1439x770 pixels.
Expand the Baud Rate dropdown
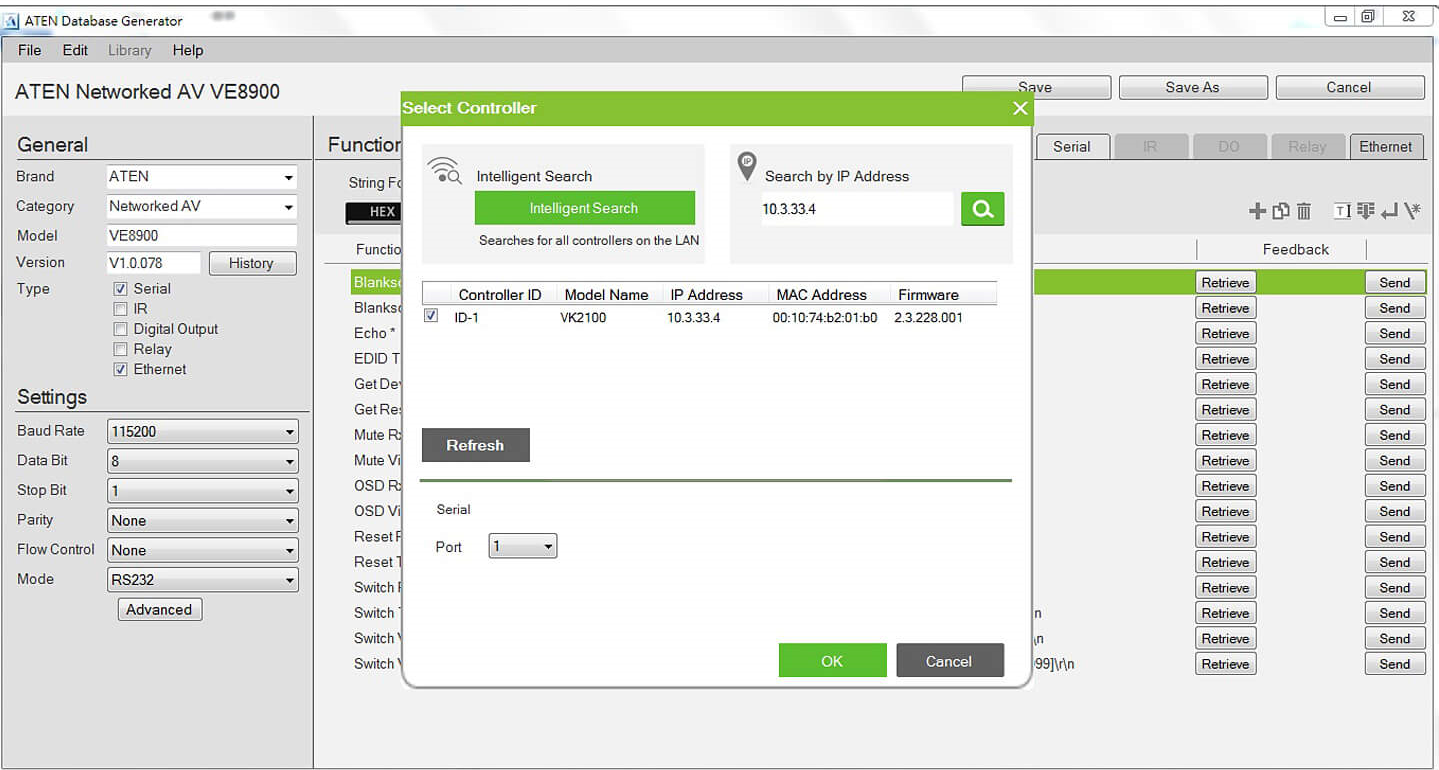(203, 432)
